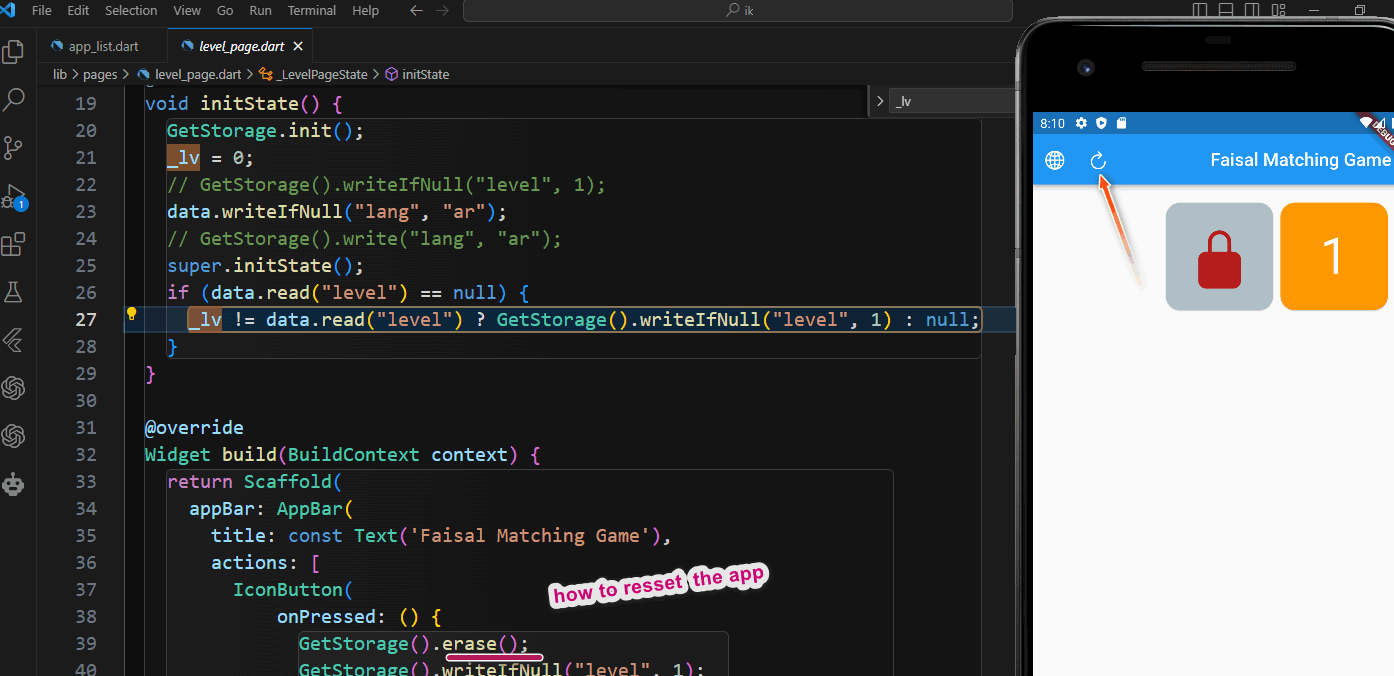Open the Source Control sidebar view
This screenshot has height=676, width=1394.
coord(14,148)
